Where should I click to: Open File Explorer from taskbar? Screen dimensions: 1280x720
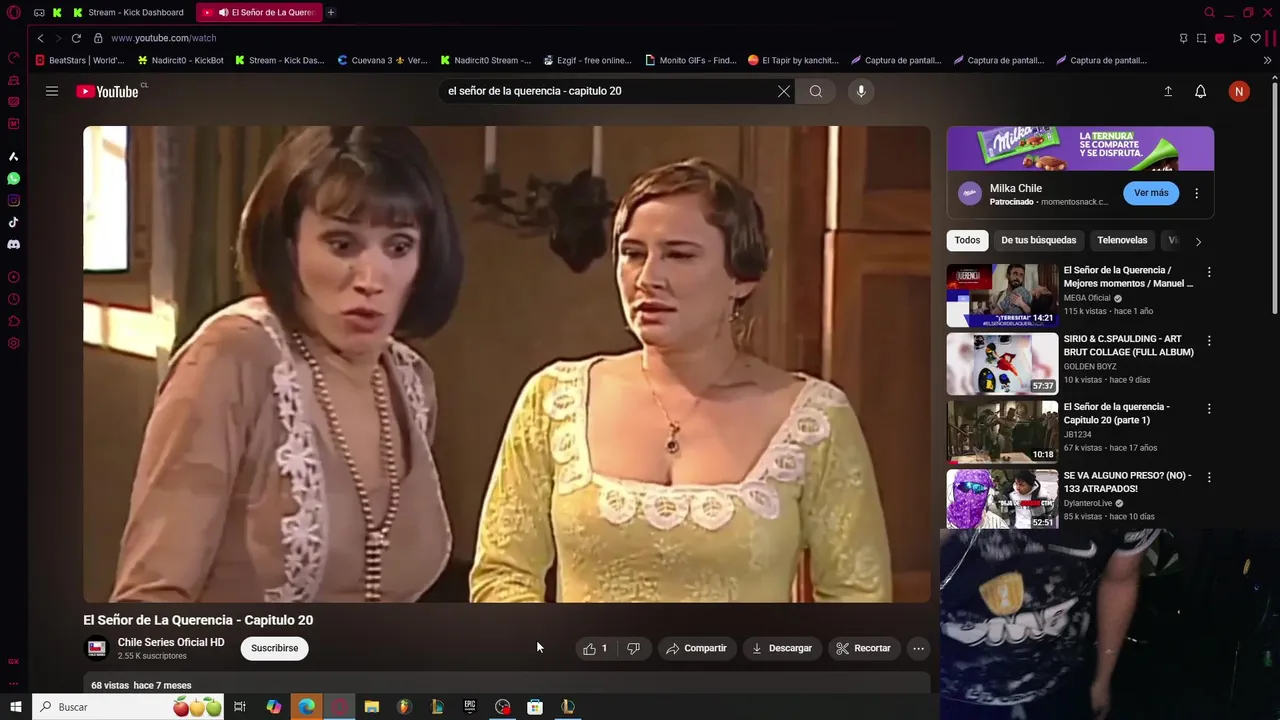[371, 707]
